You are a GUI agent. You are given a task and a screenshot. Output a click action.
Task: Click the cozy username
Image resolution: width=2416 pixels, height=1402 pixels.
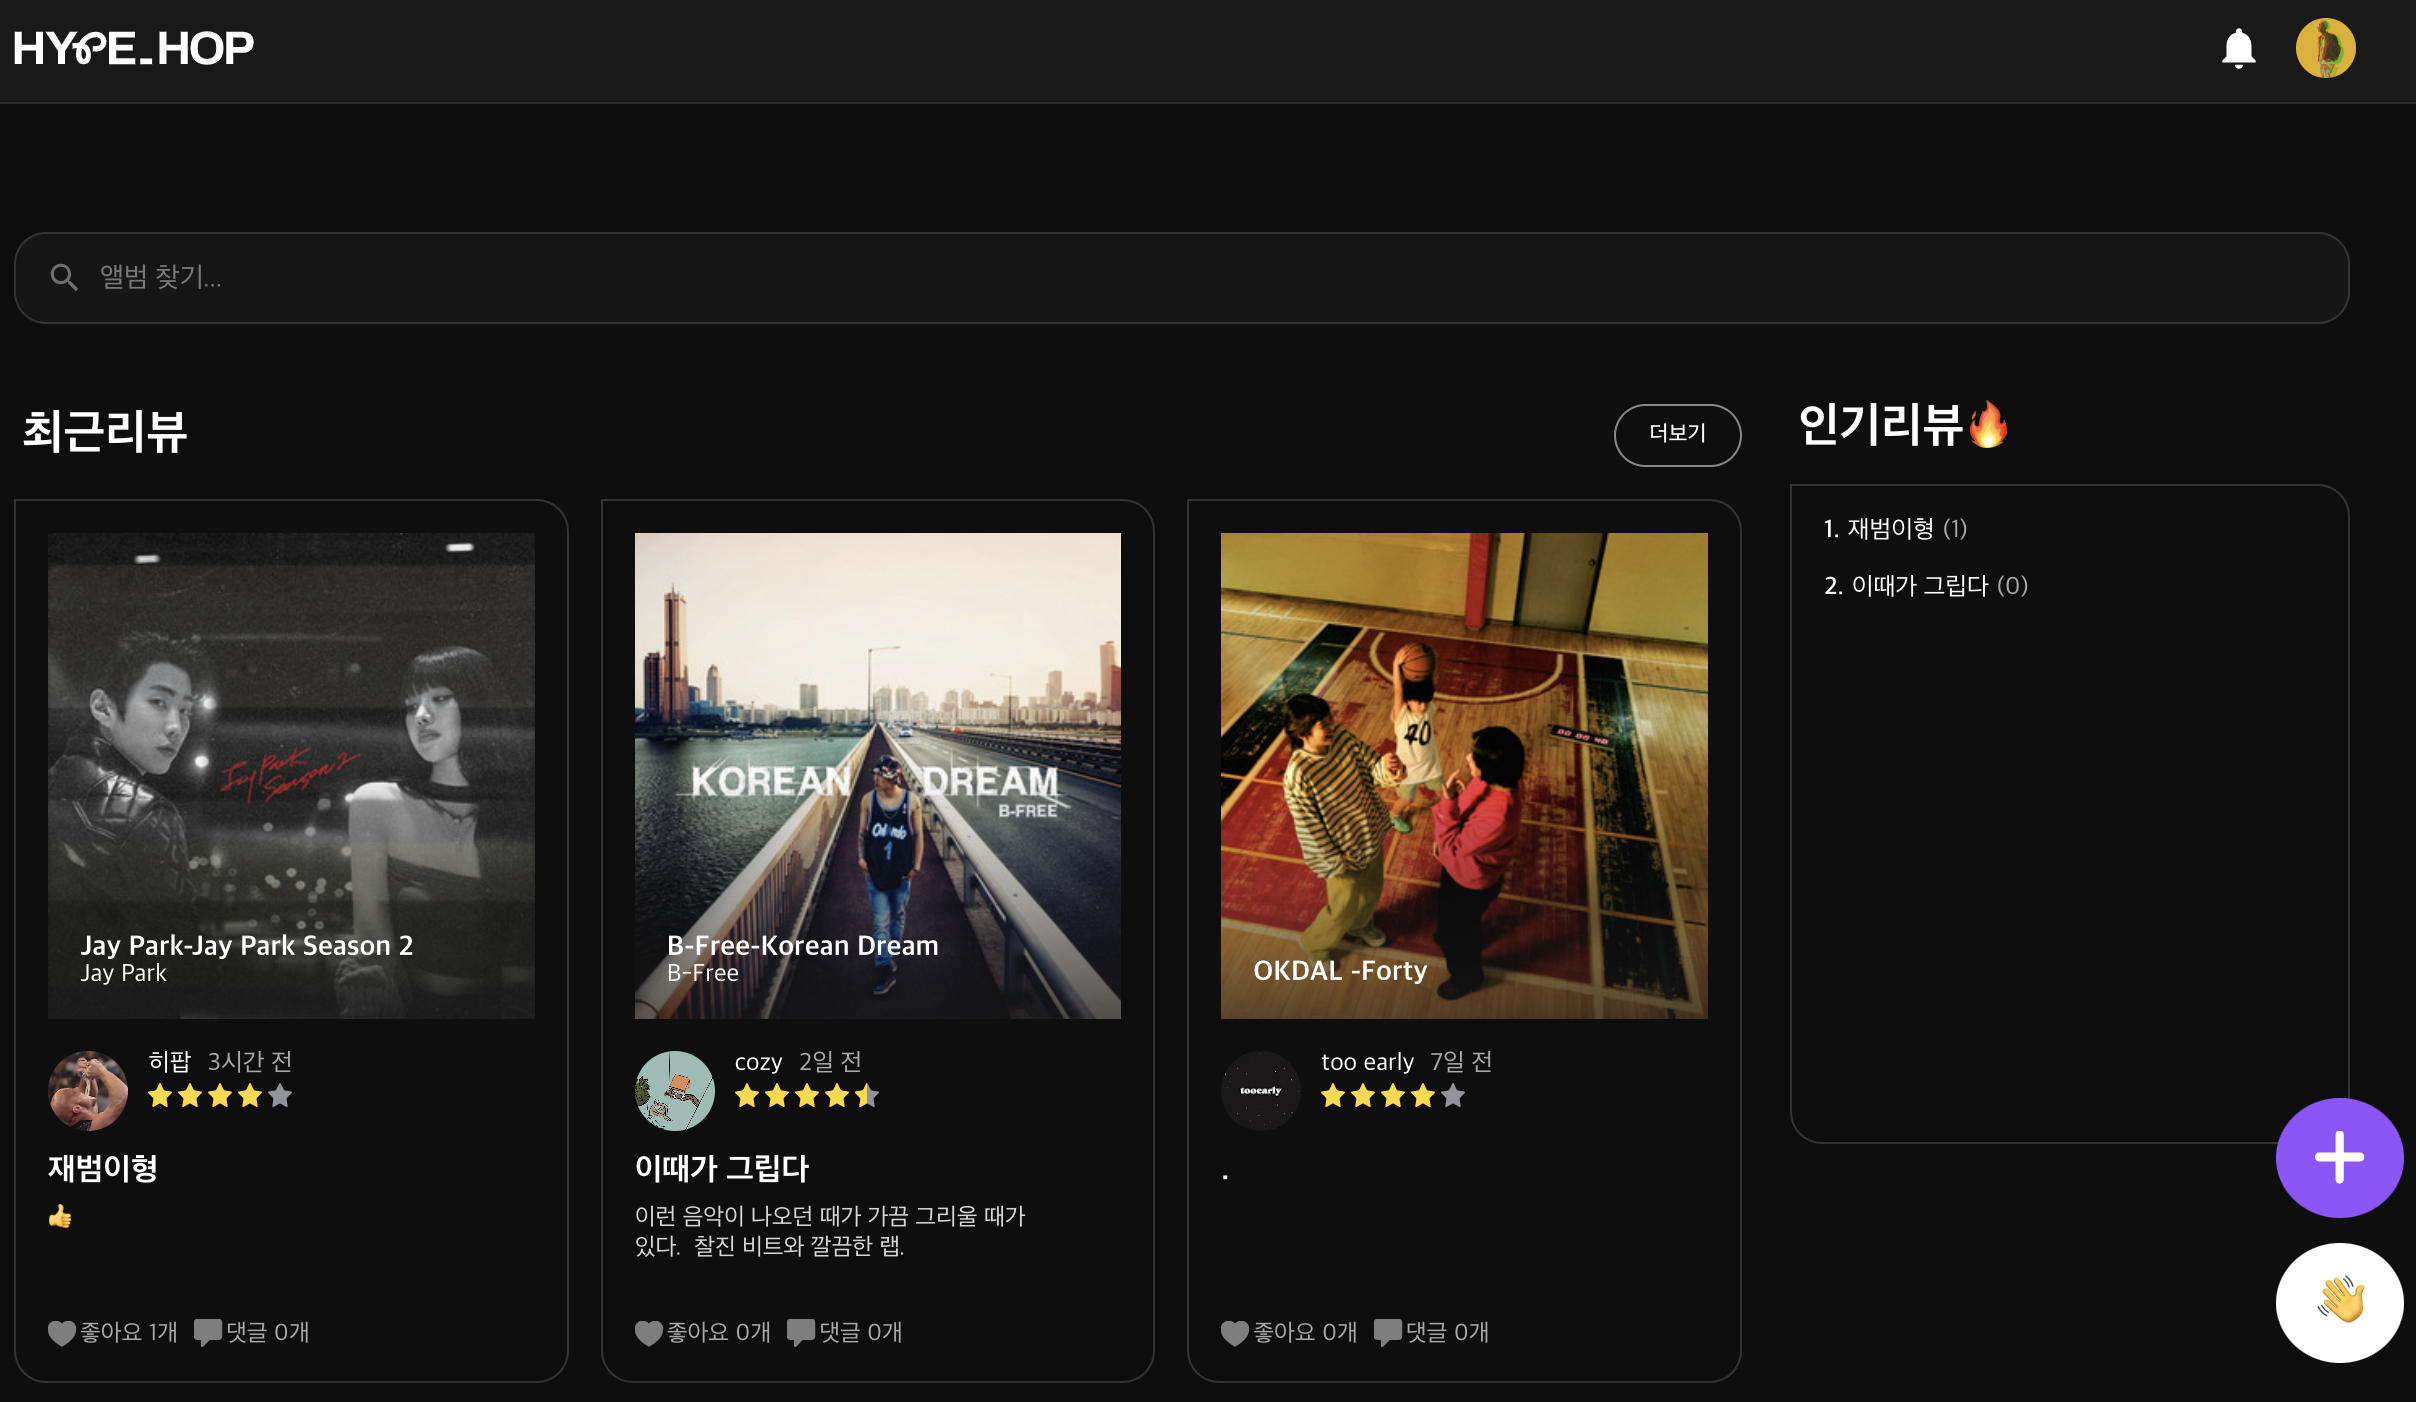758,1062
